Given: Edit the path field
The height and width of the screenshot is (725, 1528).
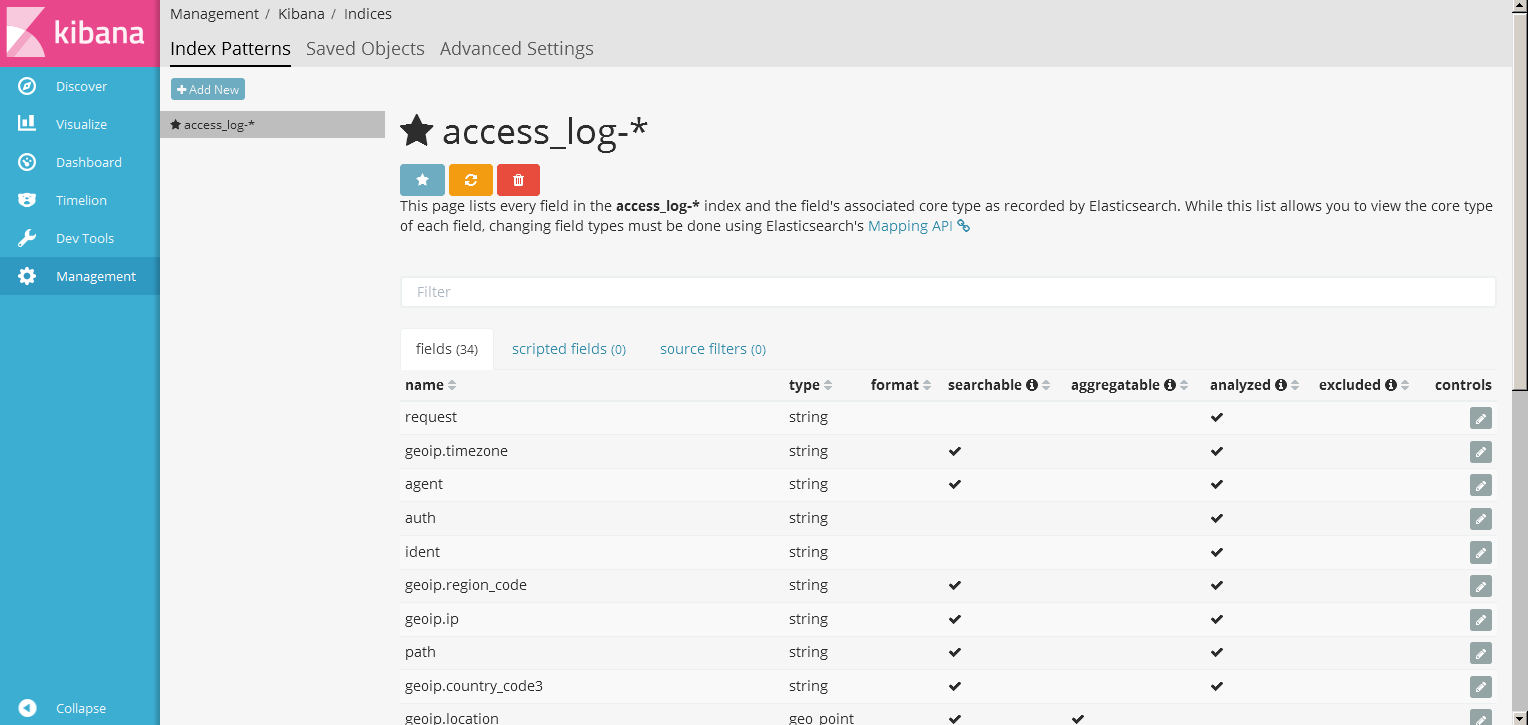Looking at the screenshot, I should [x=1481, y=653].
